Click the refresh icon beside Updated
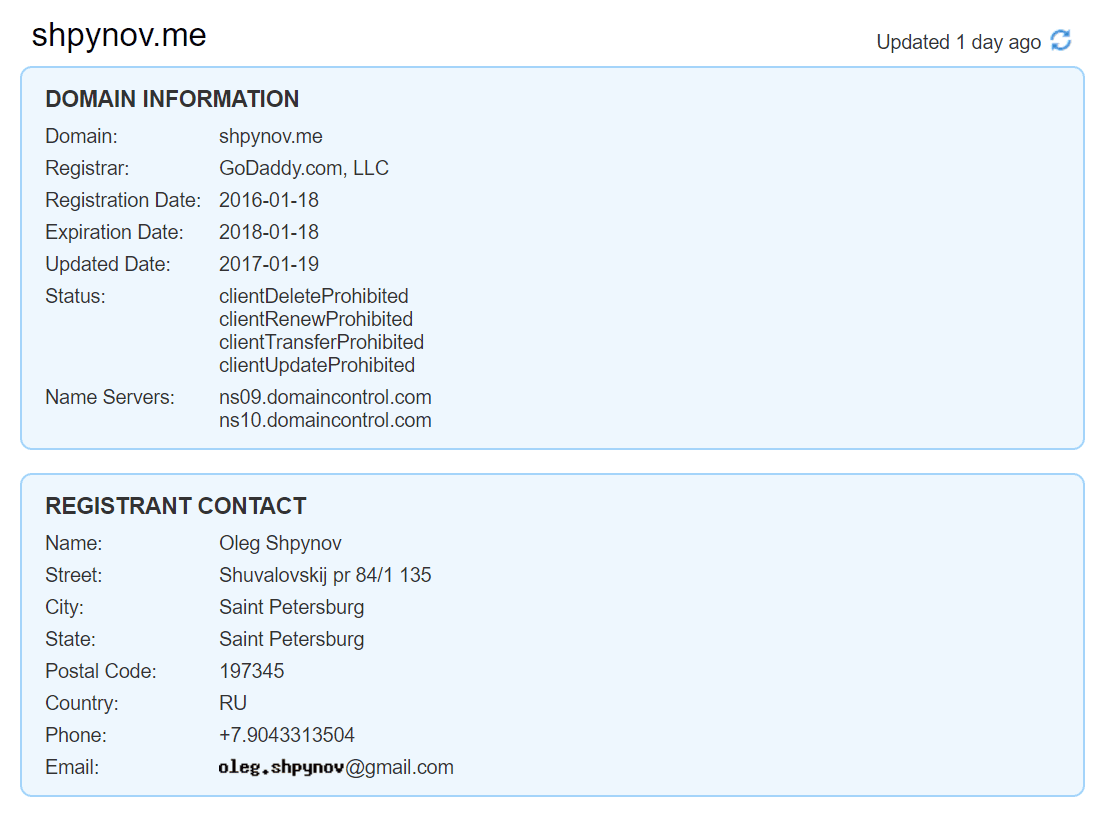 tap(1061, 41)
